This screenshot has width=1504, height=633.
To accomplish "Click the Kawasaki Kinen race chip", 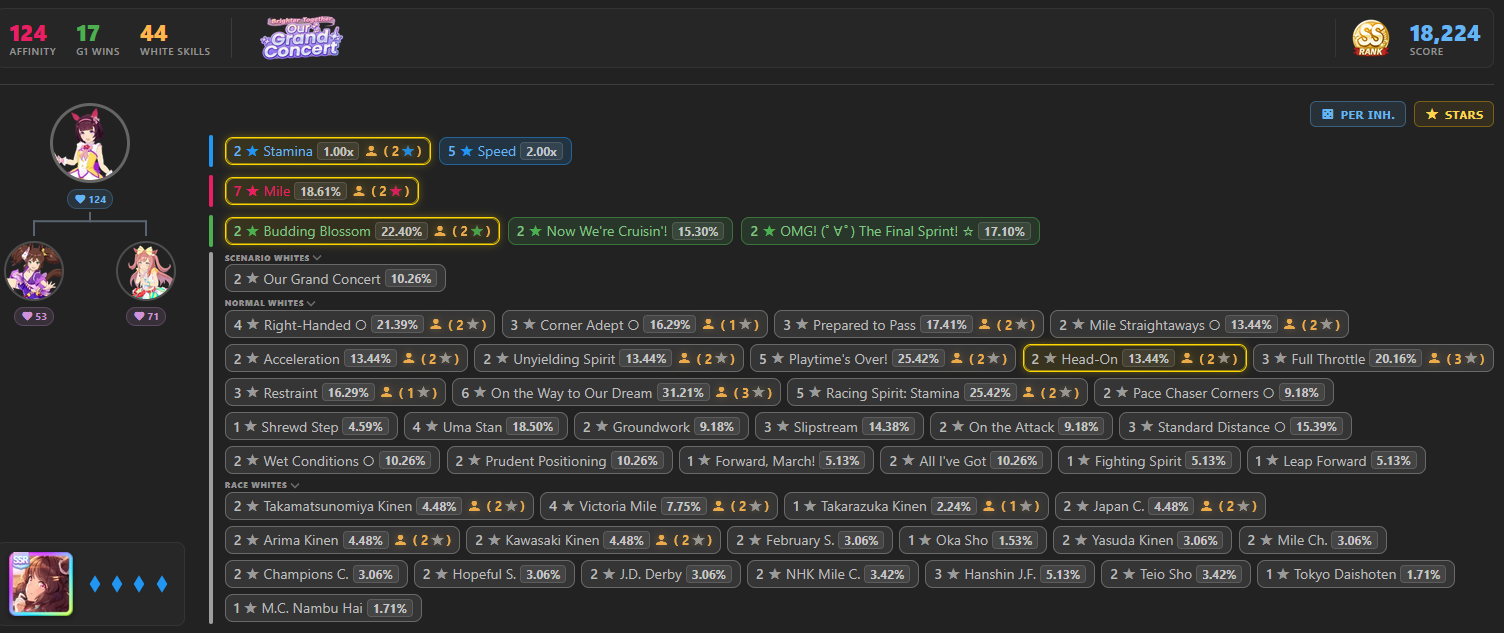I will 593,540.
